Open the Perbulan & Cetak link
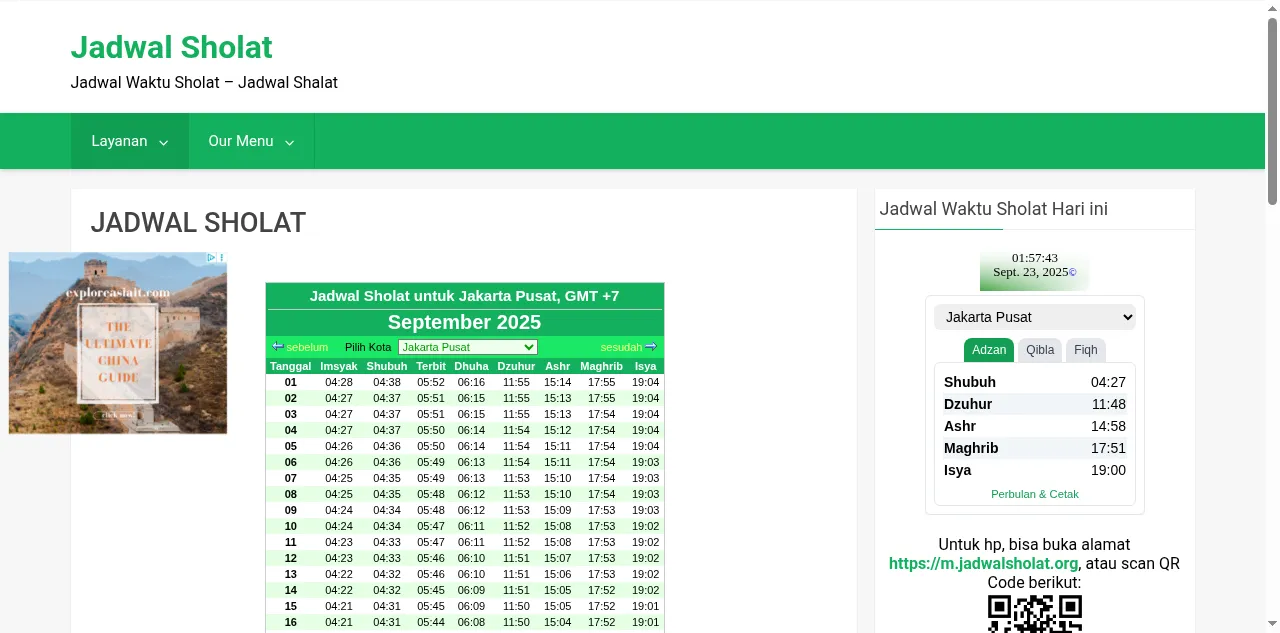 pyautogui.click(x=1035, y=494)
